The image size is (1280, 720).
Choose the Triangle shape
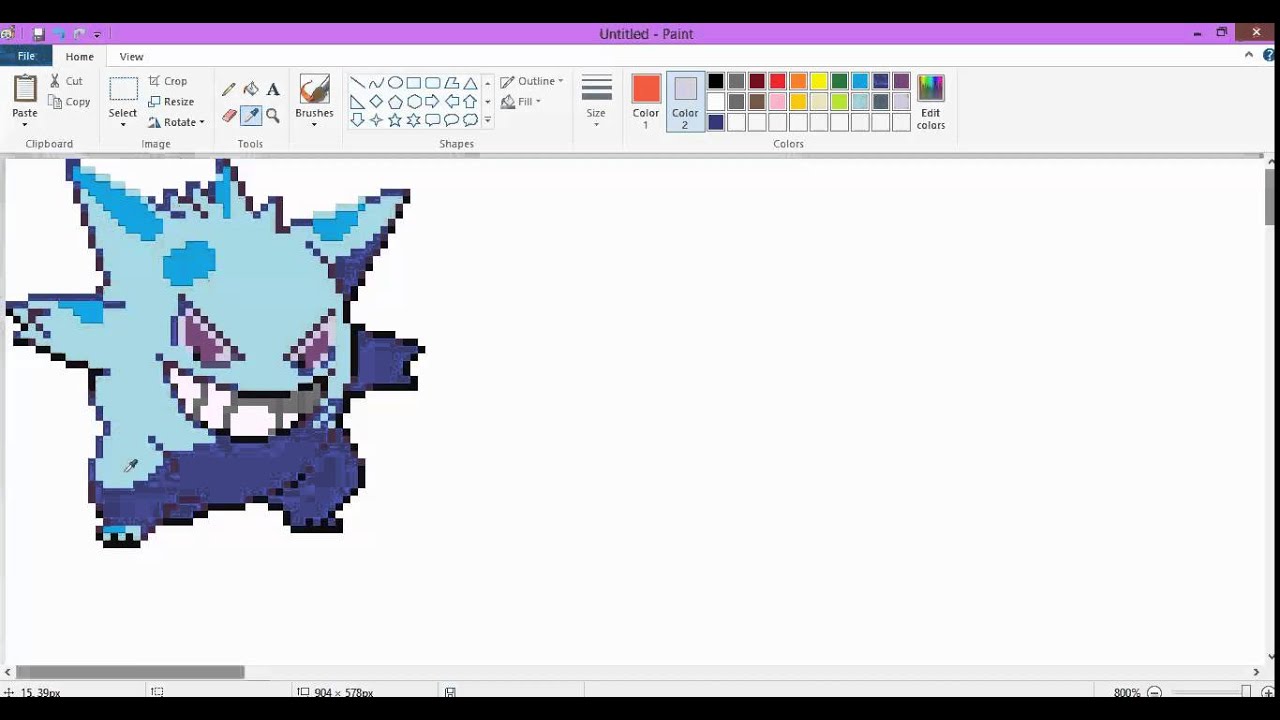coord(470,83)
